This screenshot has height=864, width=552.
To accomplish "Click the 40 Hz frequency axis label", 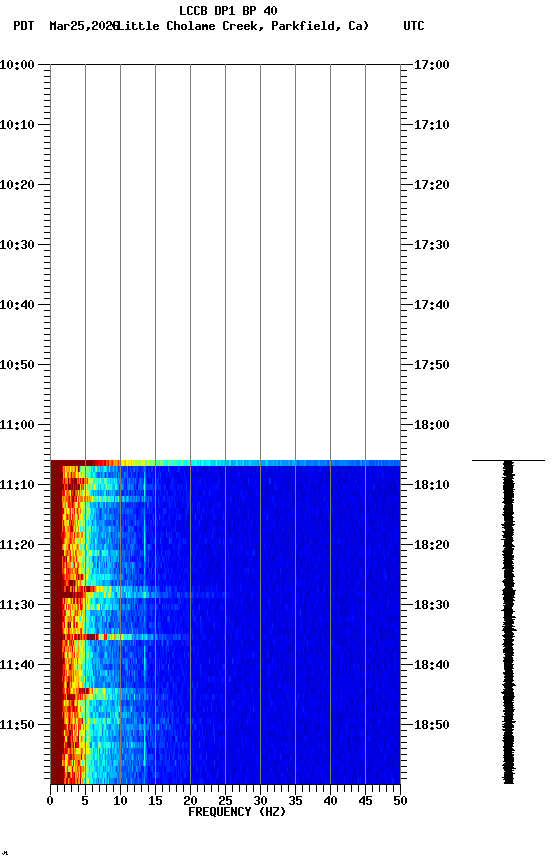I will (x=330, y=801).
